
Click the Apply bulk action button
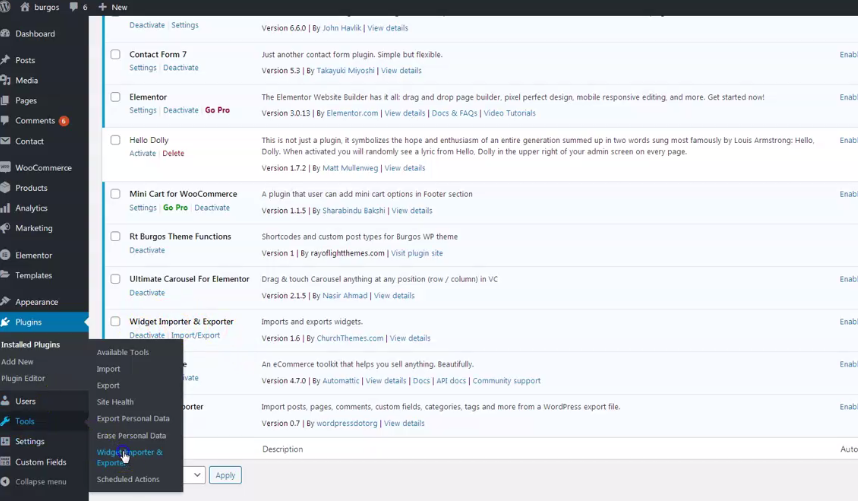coord(225,475)
